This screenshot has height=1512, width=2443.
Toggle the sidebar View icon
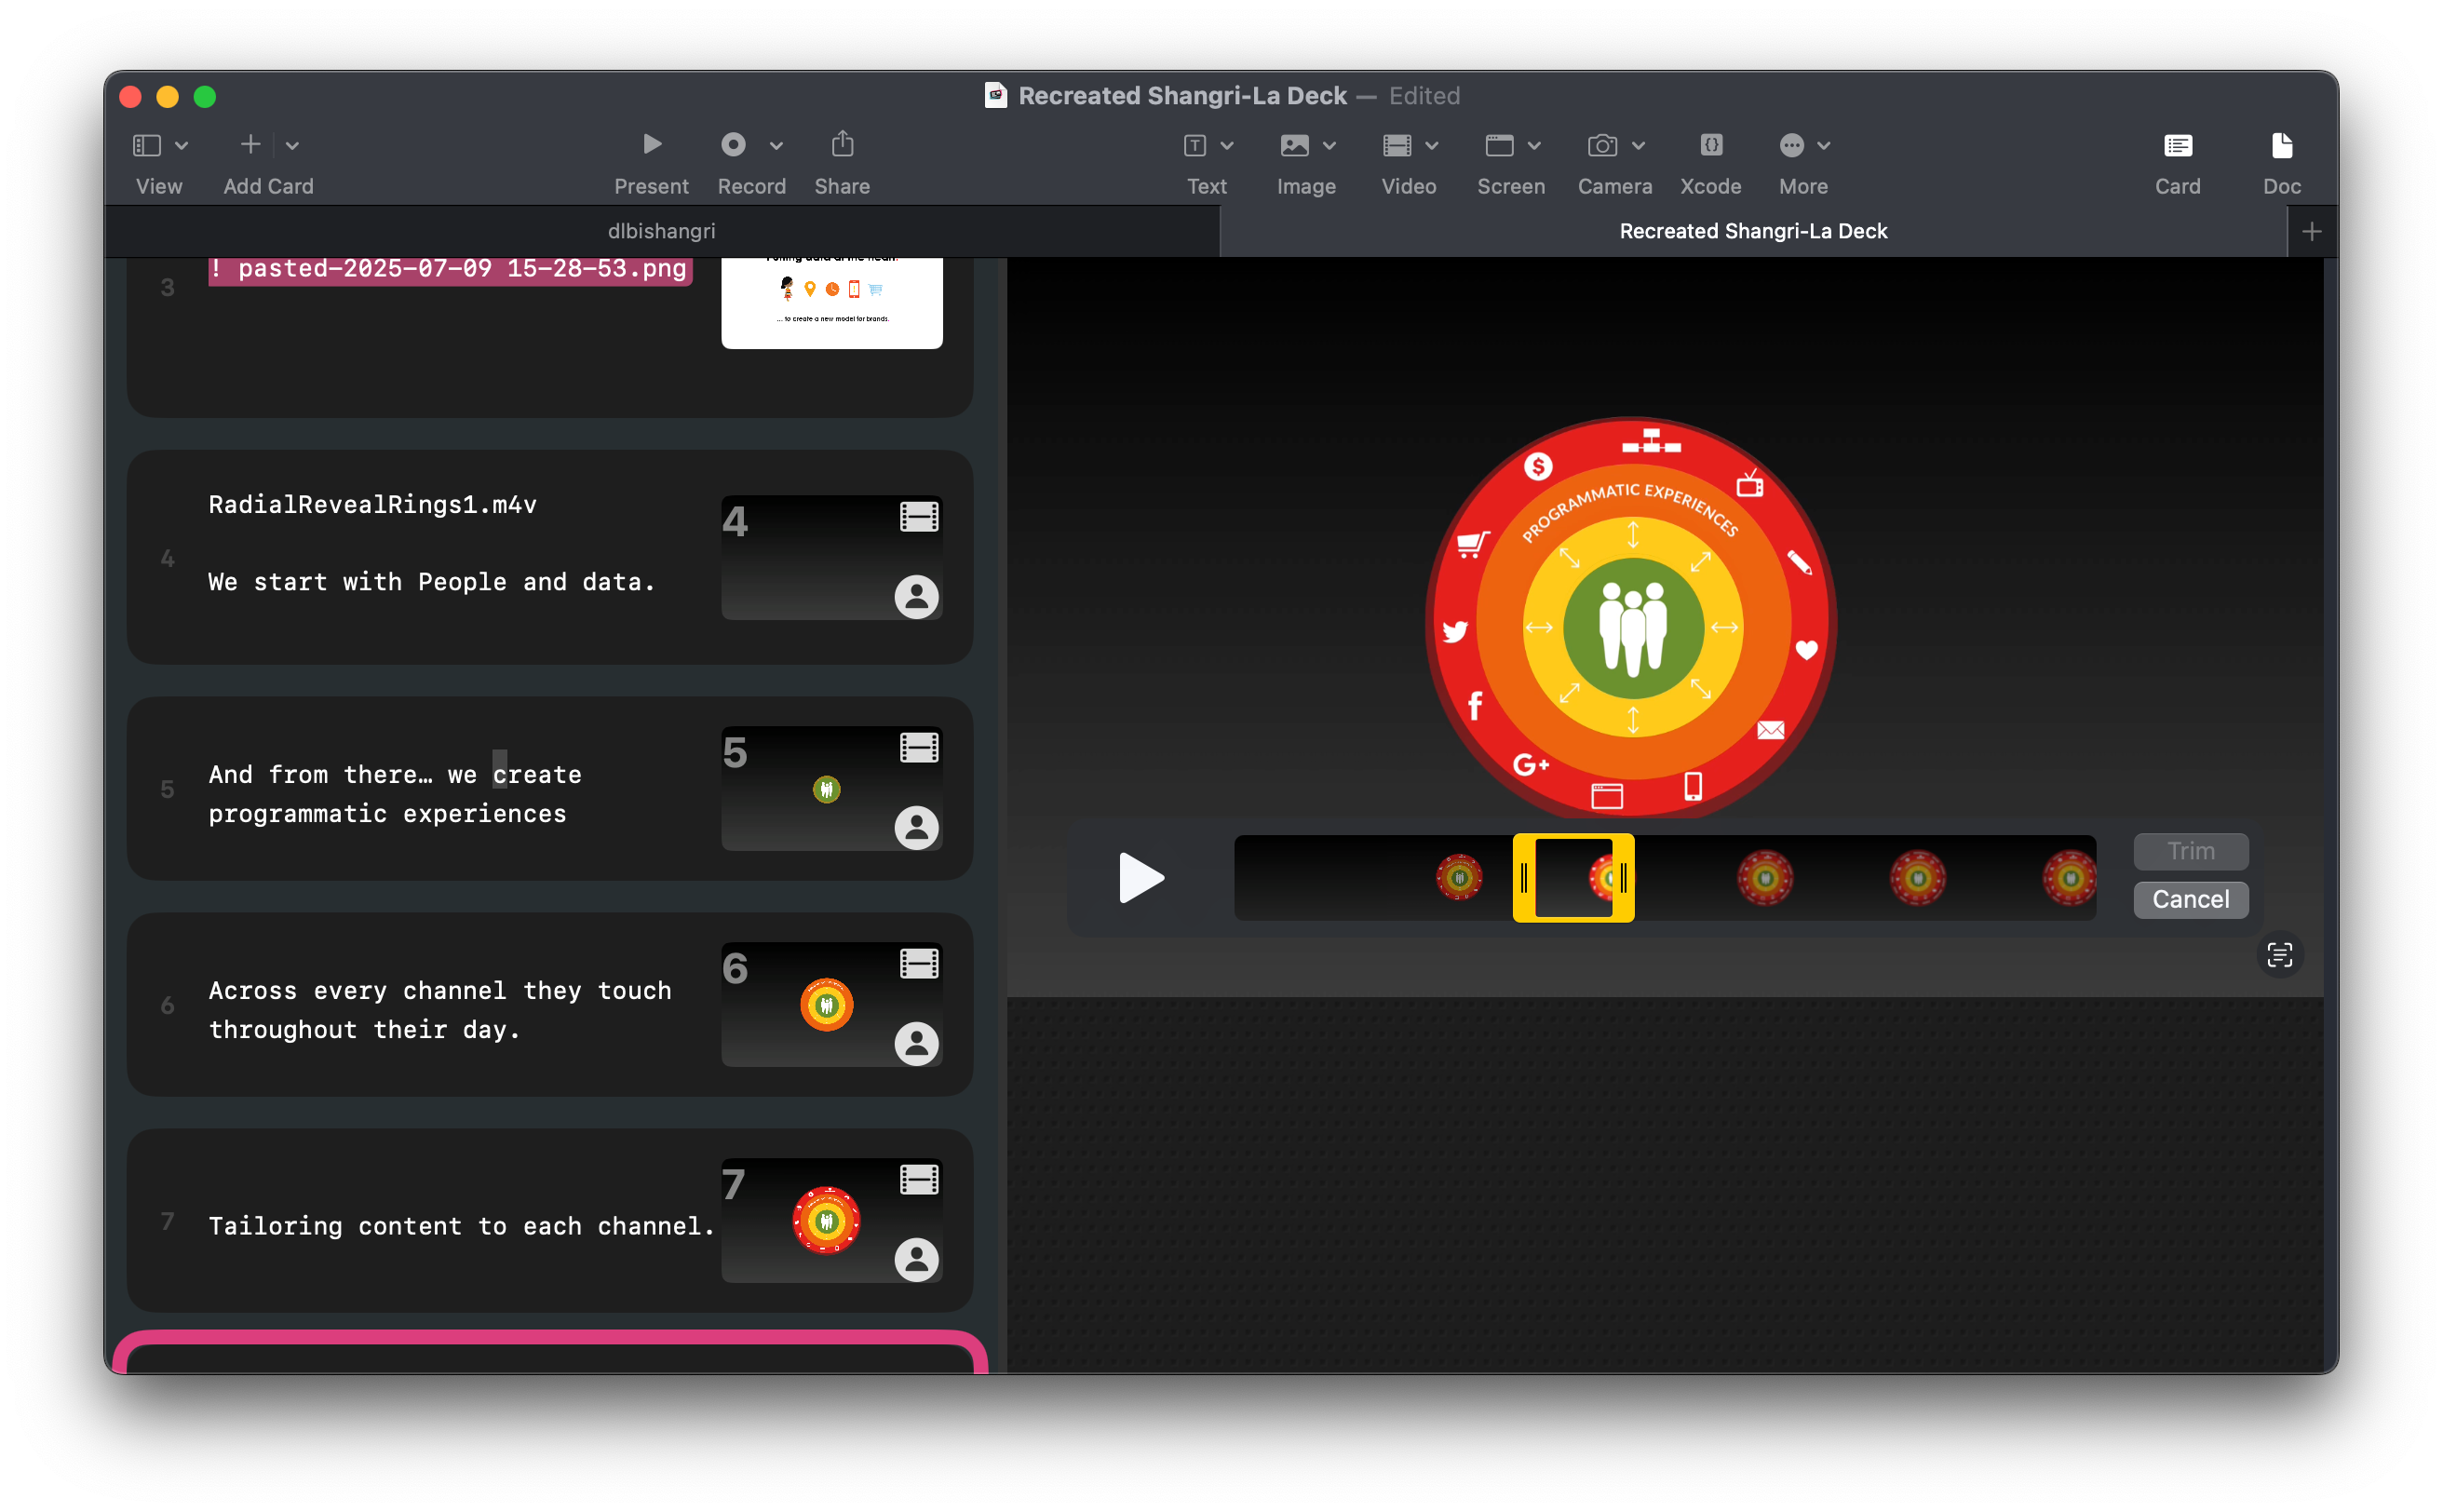[147, 145]
